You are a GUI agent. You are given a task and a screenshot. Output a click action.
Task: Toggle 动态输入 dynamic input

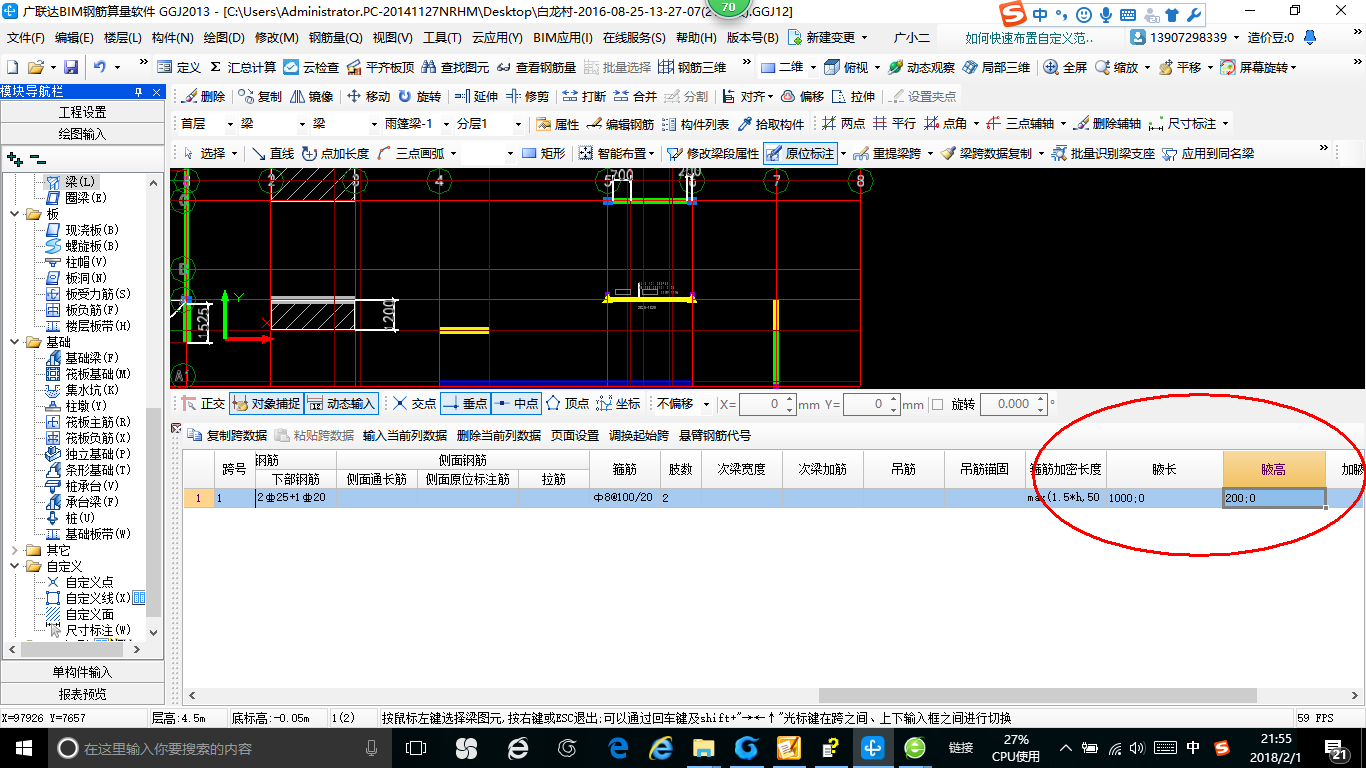341,404
